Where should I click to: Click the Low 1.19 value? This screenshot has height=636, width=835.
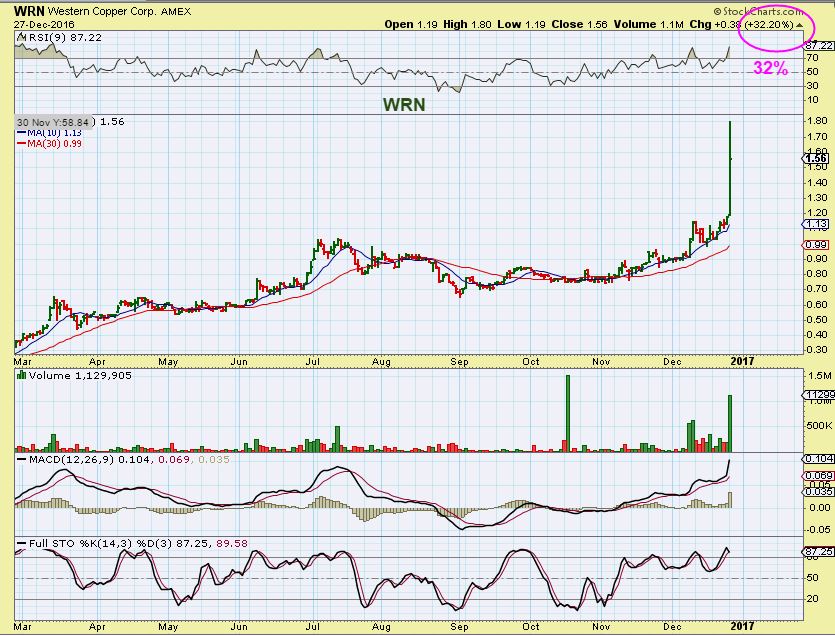click(521, 25)
